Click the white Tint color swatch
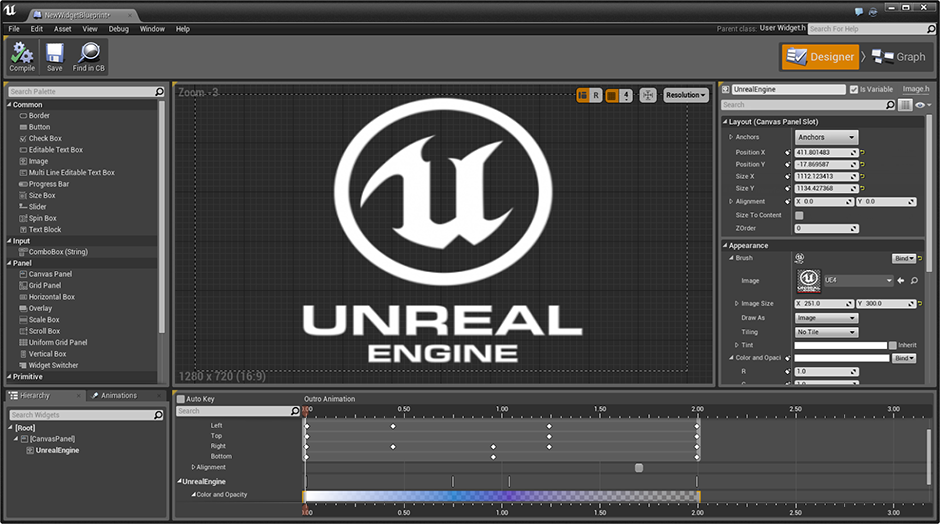The width and height of the screenshot is (940, 524). click(840, 345)
